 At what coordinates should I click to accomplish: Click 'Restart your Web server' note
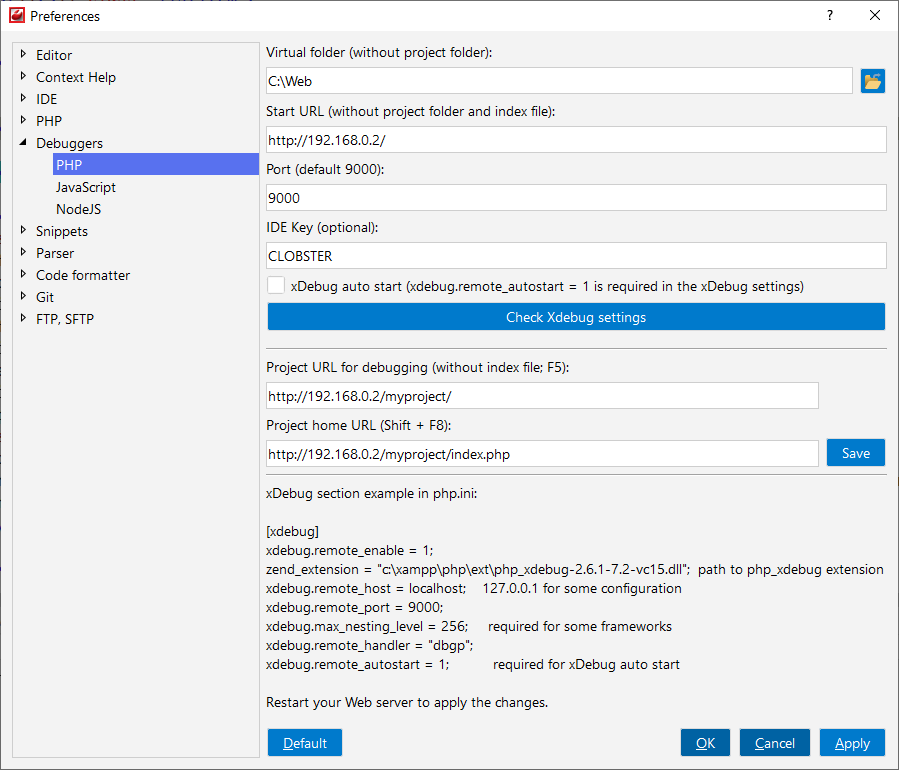click(x=406, y=702)
